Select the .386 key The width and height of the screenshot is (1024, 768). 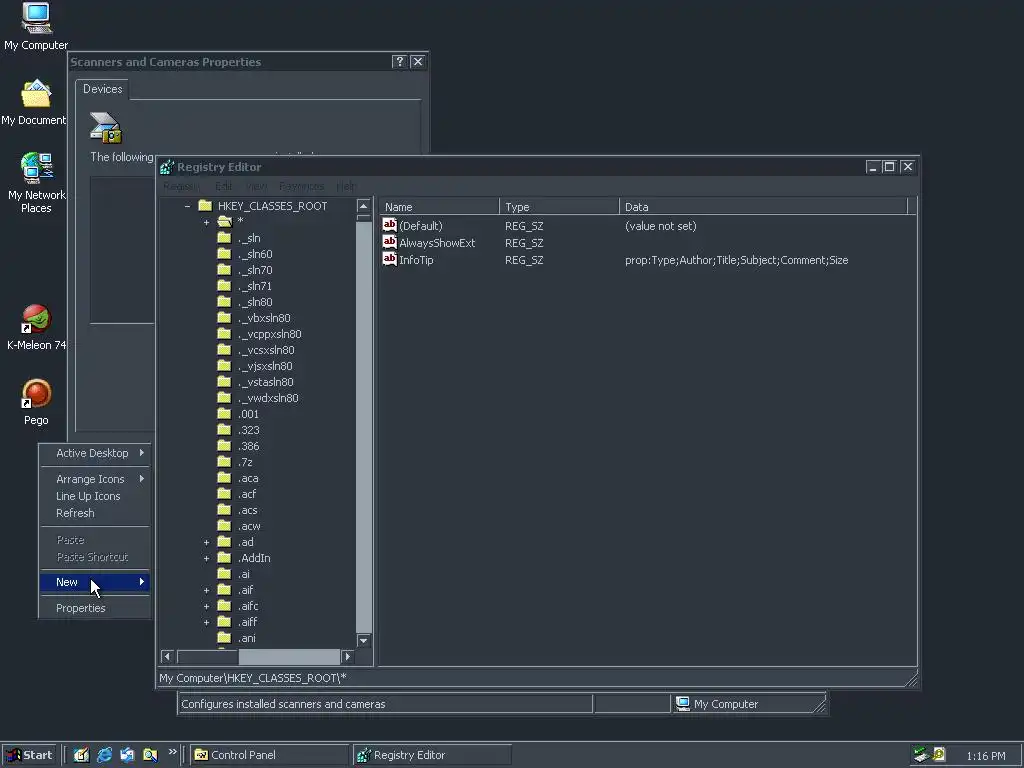(x=248, y=446)
